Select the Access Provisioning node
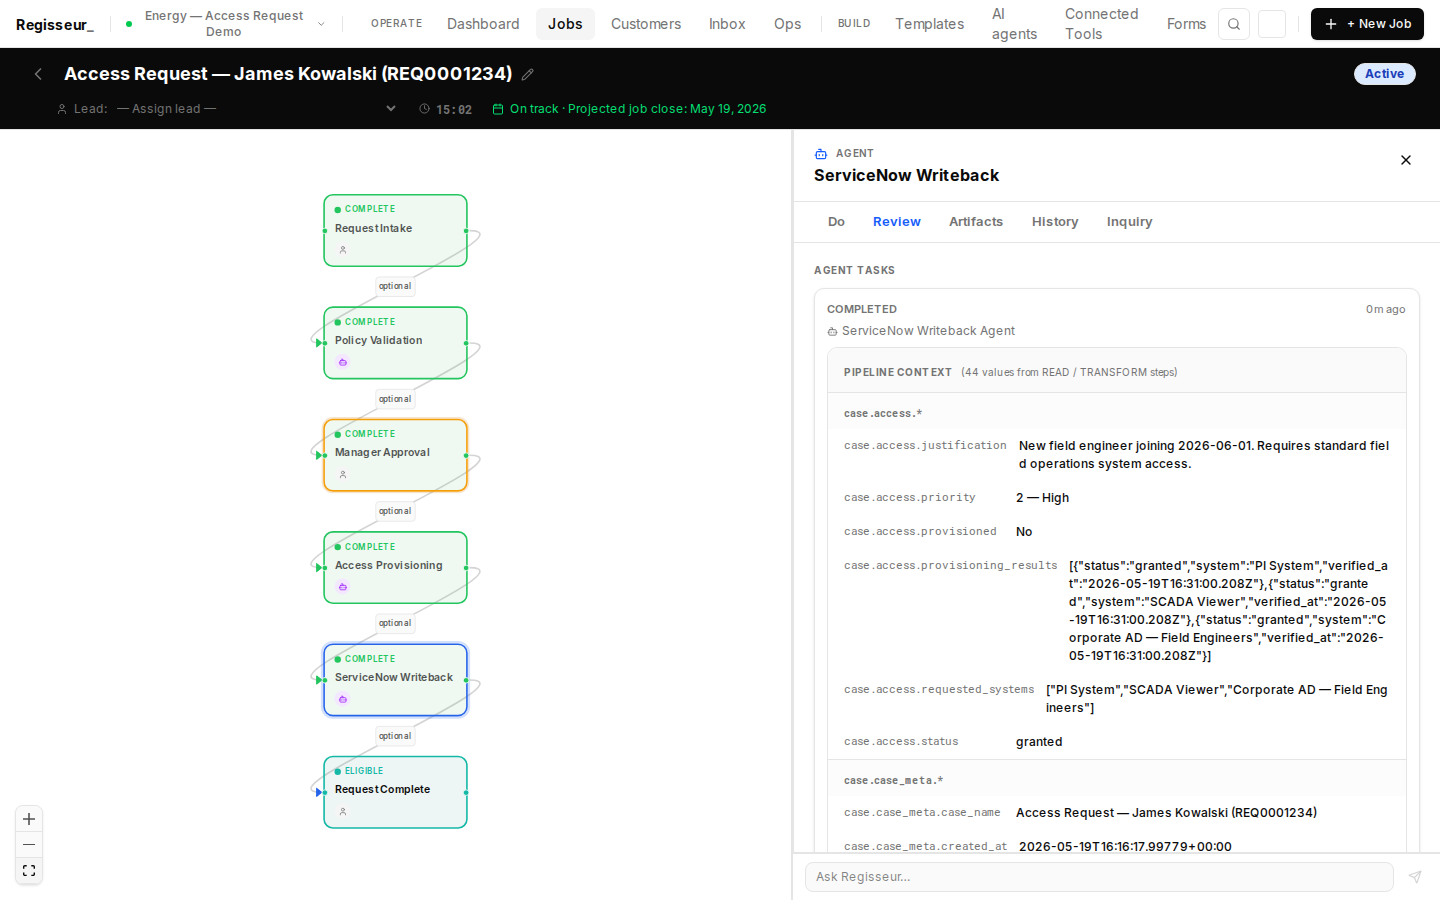 395,567
